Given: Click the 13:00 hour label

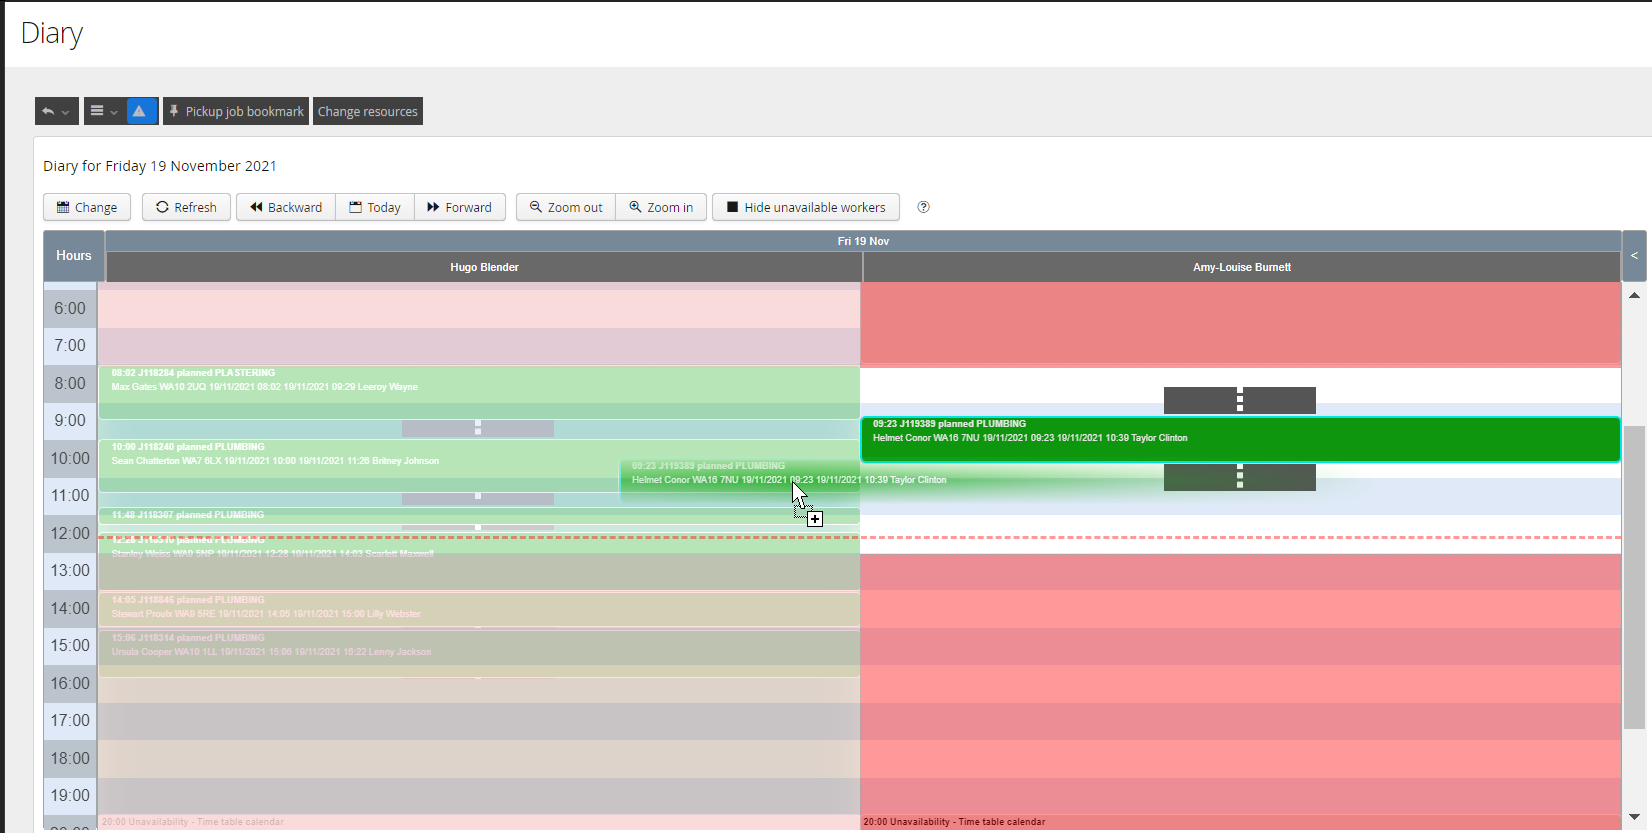Looking at the screenshot, I should click(70, 570).
